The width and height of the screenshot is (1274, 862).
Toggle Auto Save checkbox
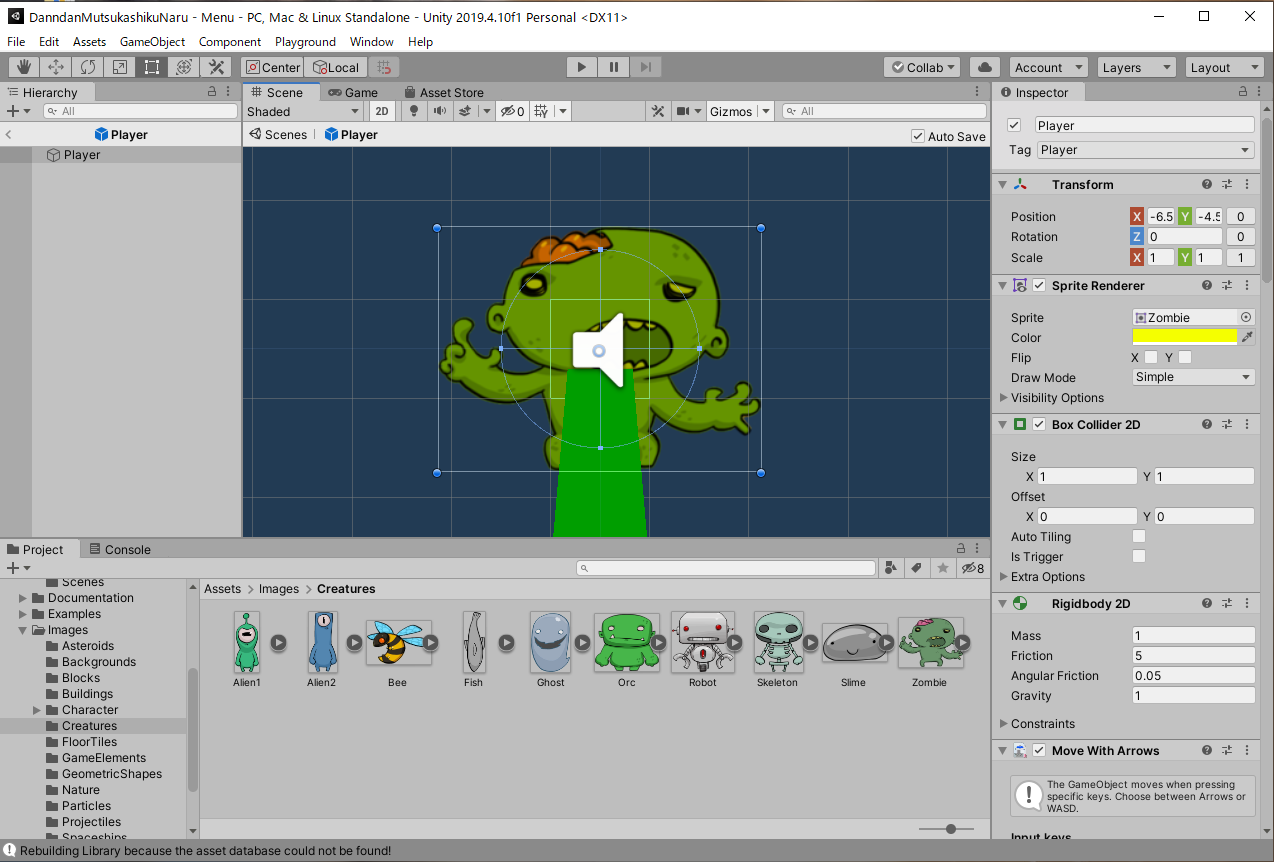(x=918, y=136)
